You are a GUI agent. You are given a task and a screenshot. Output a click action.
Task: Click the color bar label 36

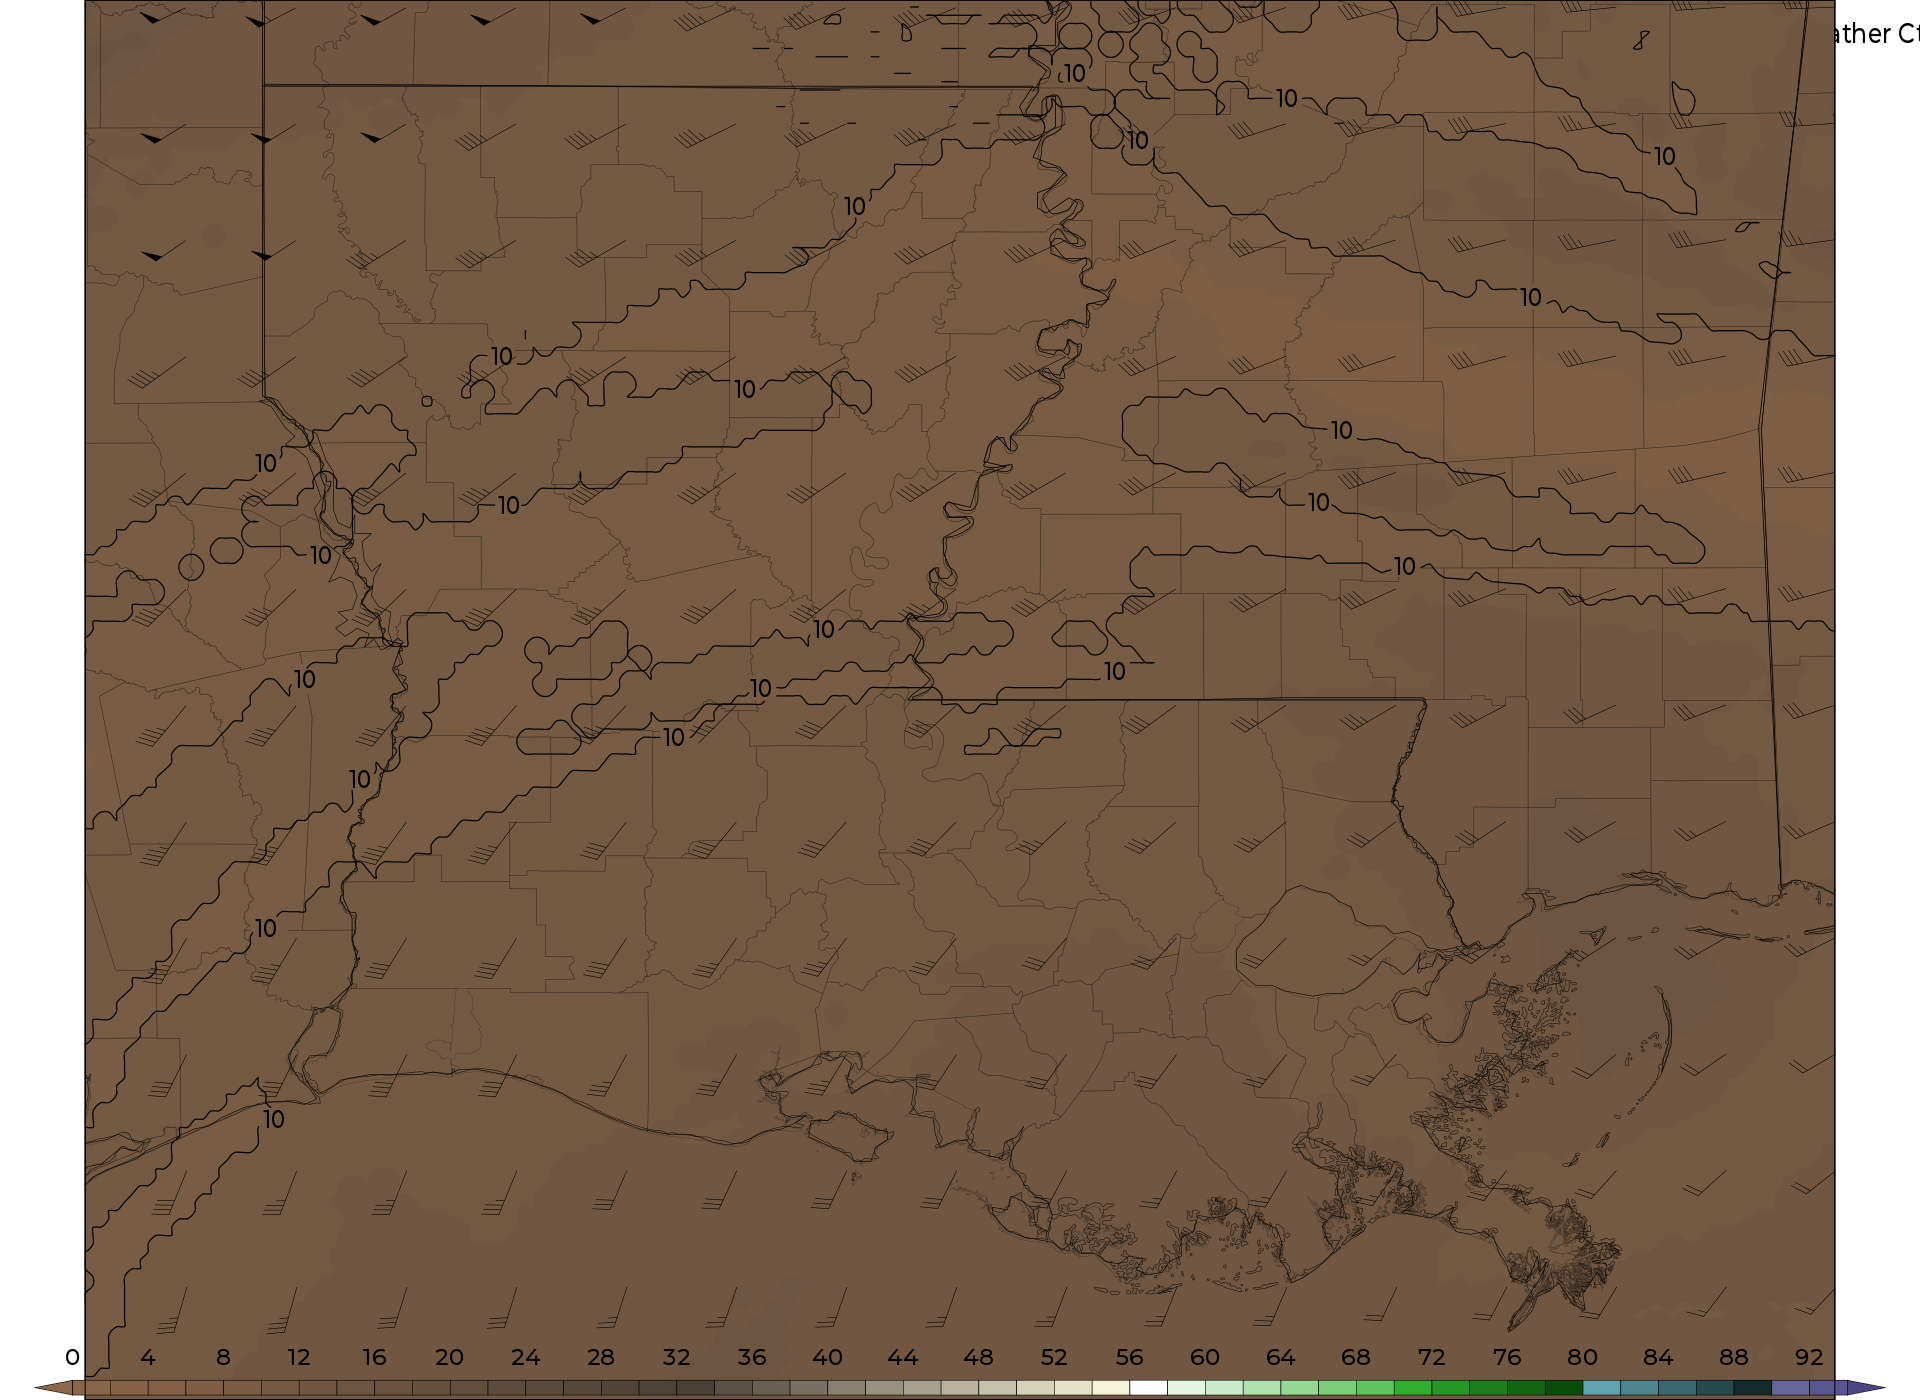pyautogui.click(x=752, y=1357)
